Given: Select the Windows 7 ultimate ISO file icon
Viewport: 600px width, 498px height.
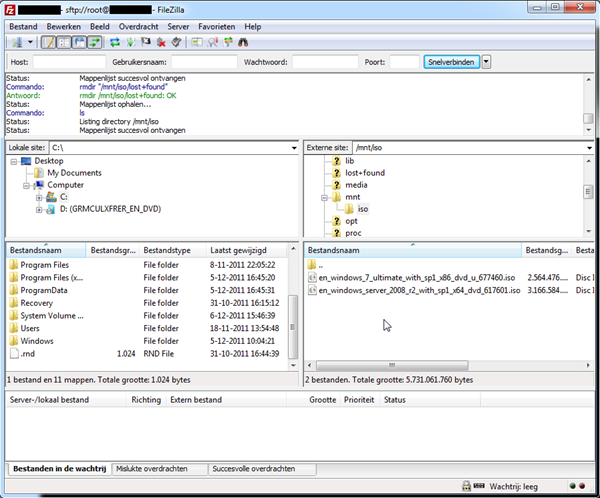Looking at the screenshot, I should [312, 278].
